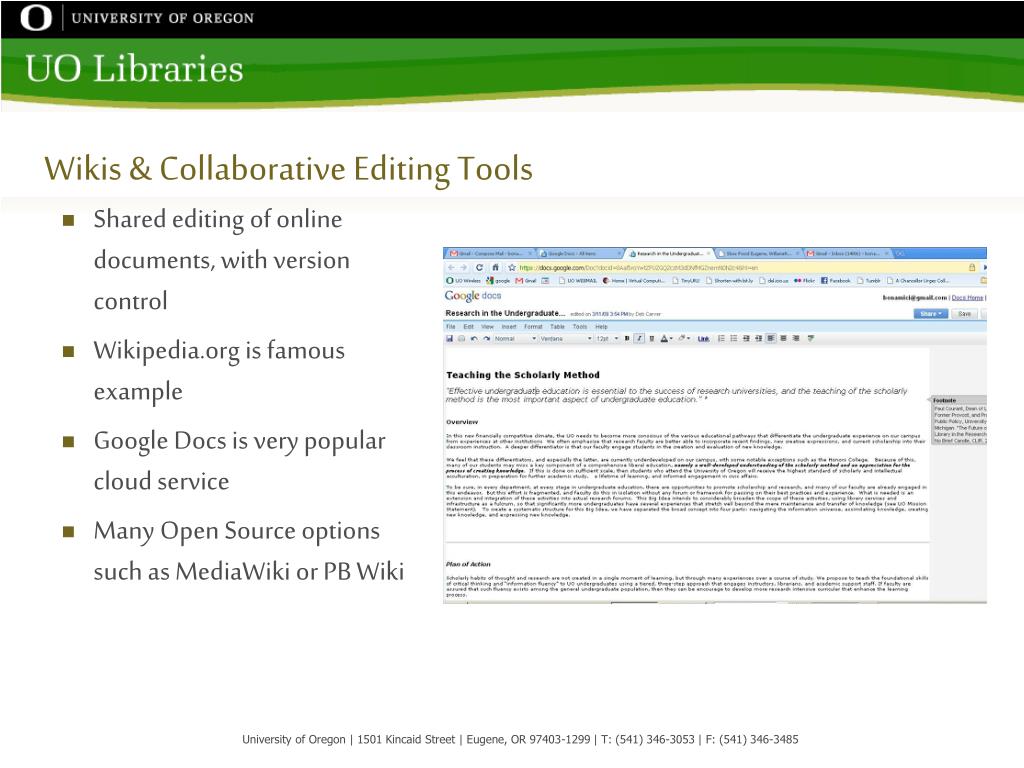Image resolution: width=1024 pixels, height=768 pixels.
Task: Undo the last edit in Docs toolbar
Action: click(474, 338)
